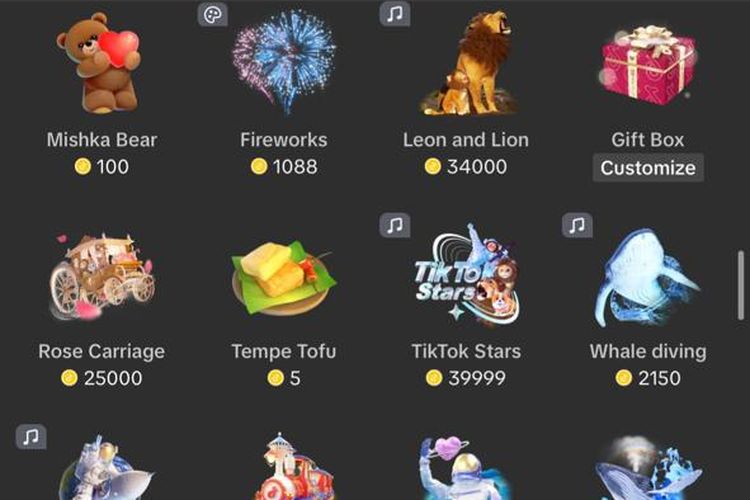Click the Customize button under Gift Box
750x500 pixels.
[x=648, y=168]
